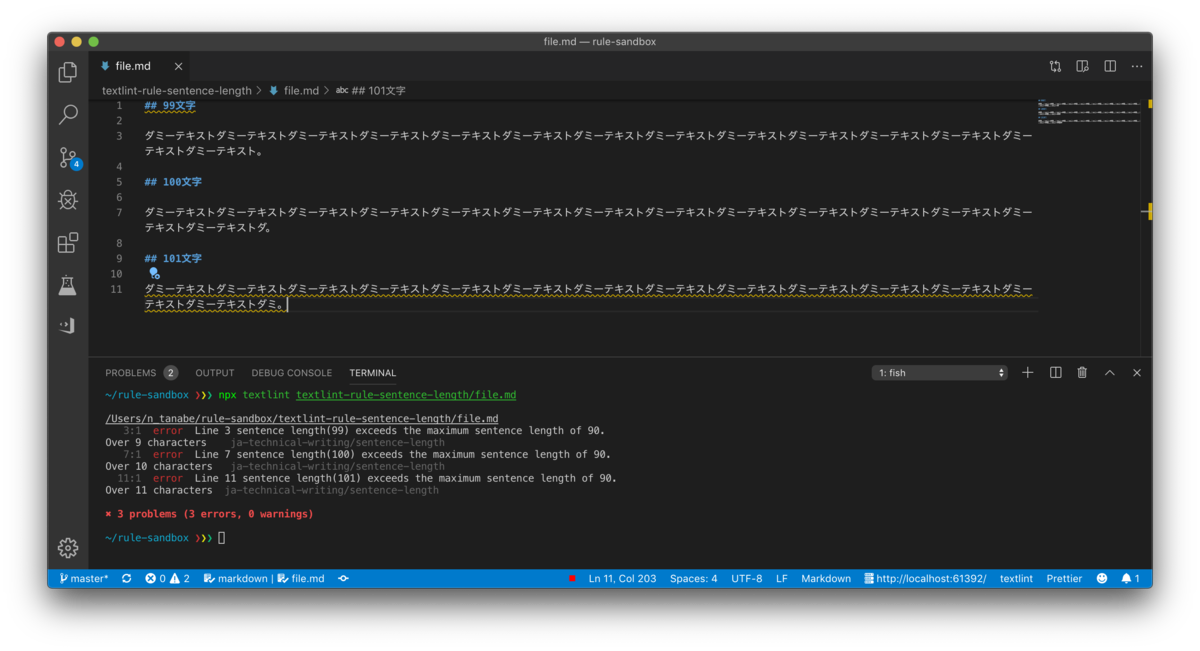Switch to the DEBUG CONSOLE tab
This screenshot has width=1200, height=651.
292,373
